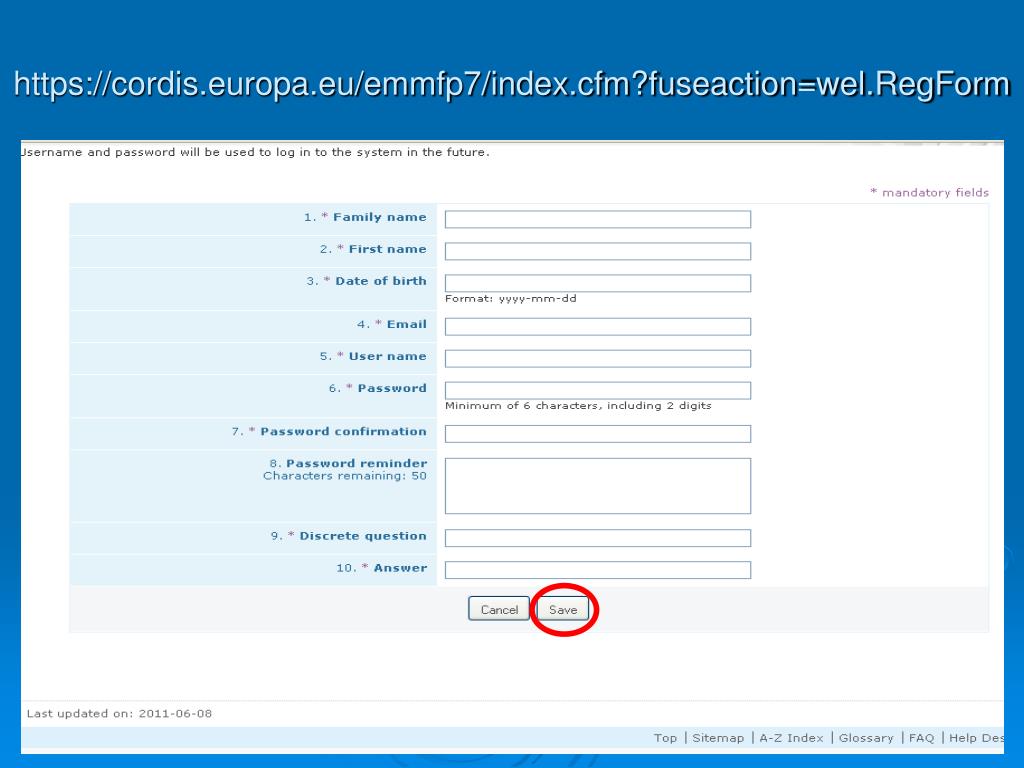Open the Top footer link
Screen dimensions: 1024x768
click(665, 738)
